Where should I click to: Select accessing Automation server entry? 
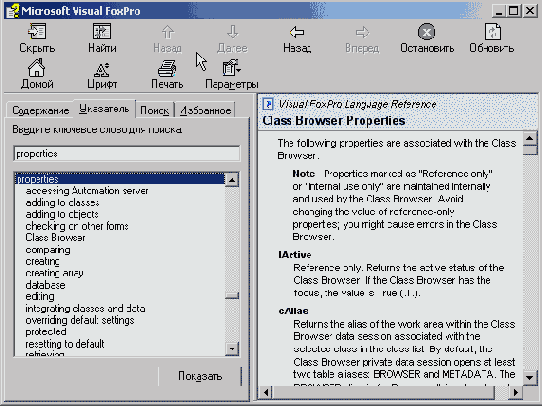click(x=87, y=191)
